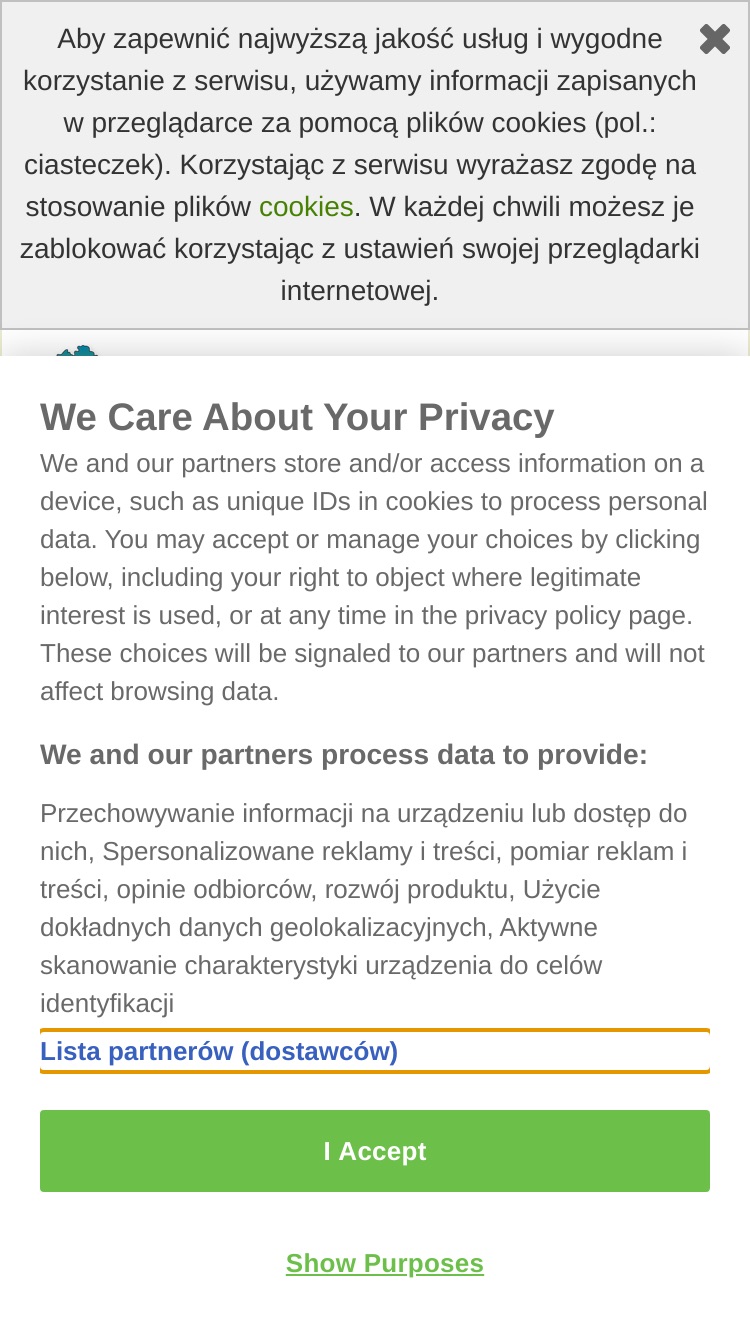Click the privacy description paragraph in English
The image size is (750, 1334).
click(375, 577)
